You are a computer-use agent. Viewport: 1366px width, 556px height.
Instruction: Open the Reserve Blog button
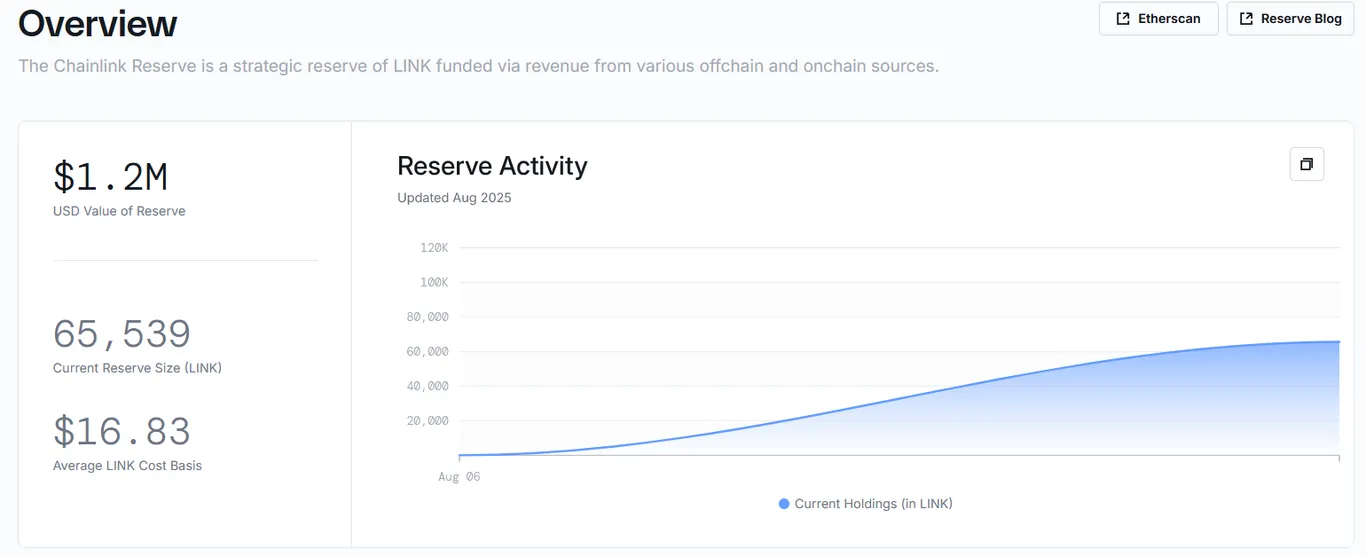coord(1290,19)
